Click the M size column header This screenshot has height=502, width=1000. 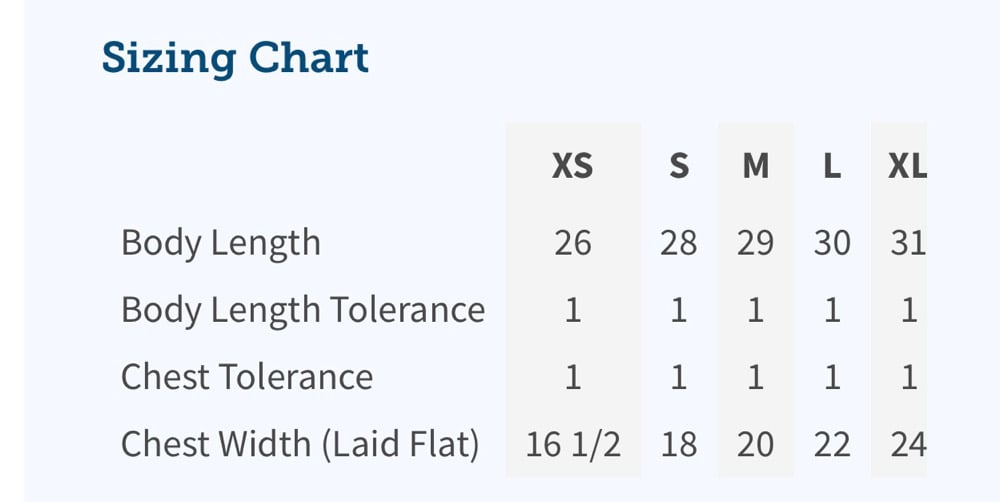(755, 166)
